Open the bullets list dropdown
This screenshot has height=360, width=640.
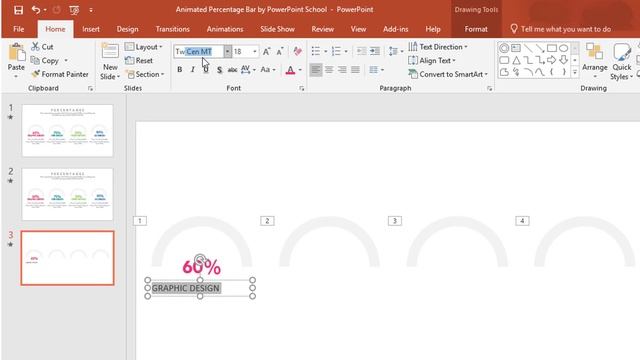tap(325, 51)
